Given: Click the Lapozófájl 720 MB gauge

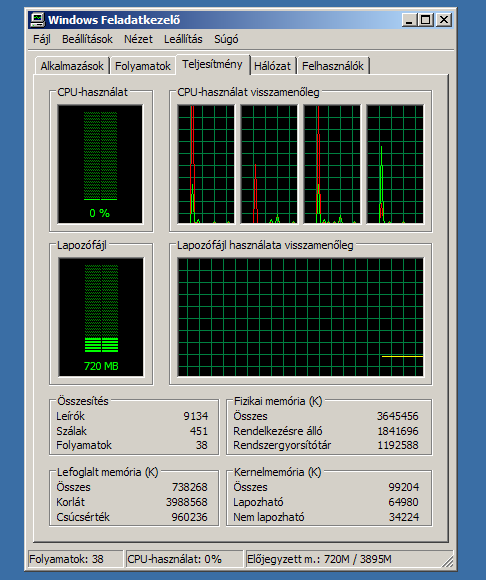Looking at the screenshot, I should [101, 317].
